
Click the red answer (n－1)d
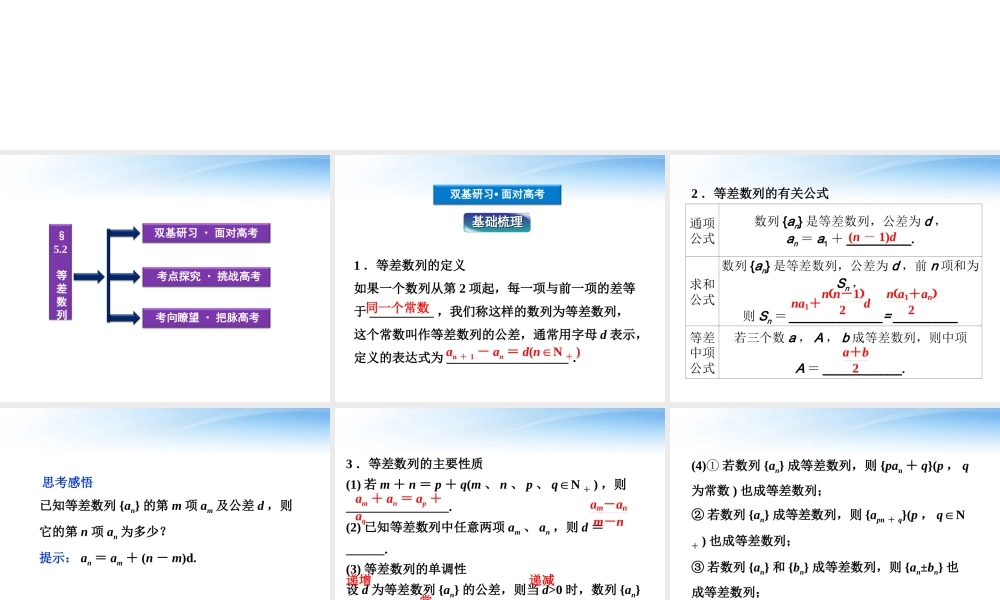pyautogui.click(x=872, y=237)
